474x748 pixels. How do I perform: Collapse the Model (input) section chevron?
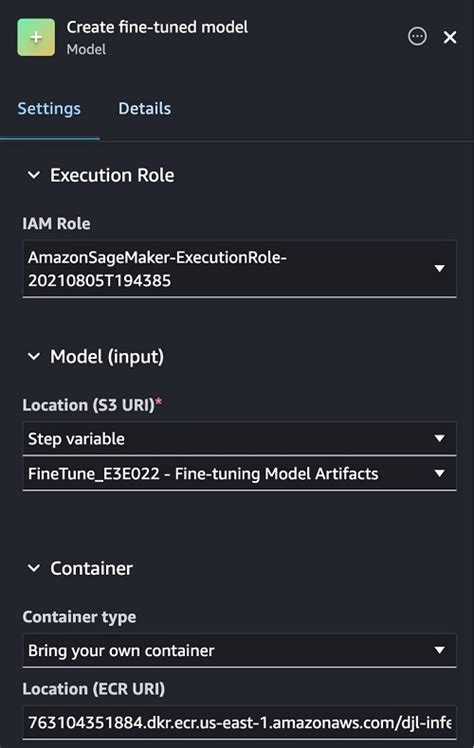click(34, 356)
